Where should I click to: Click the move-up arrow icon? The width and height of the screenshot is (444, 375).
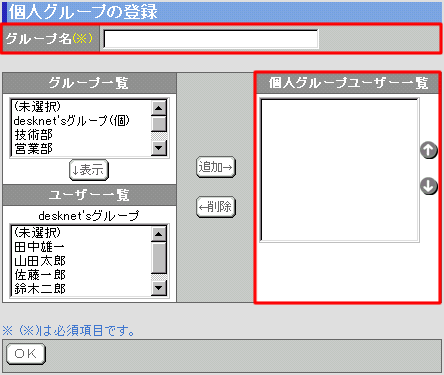pyautogui.click(x=429, y=150)
